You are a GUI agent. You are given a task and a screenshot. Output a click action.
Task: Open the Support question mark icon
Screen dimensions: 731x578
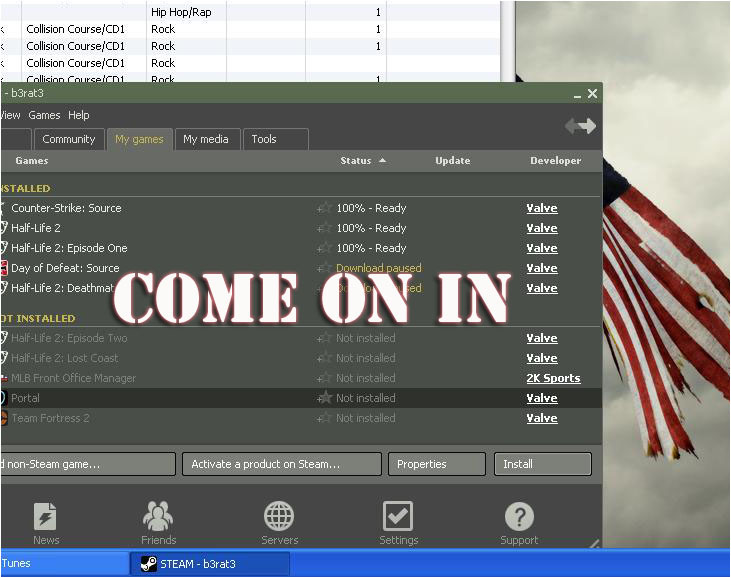[519, 516]
